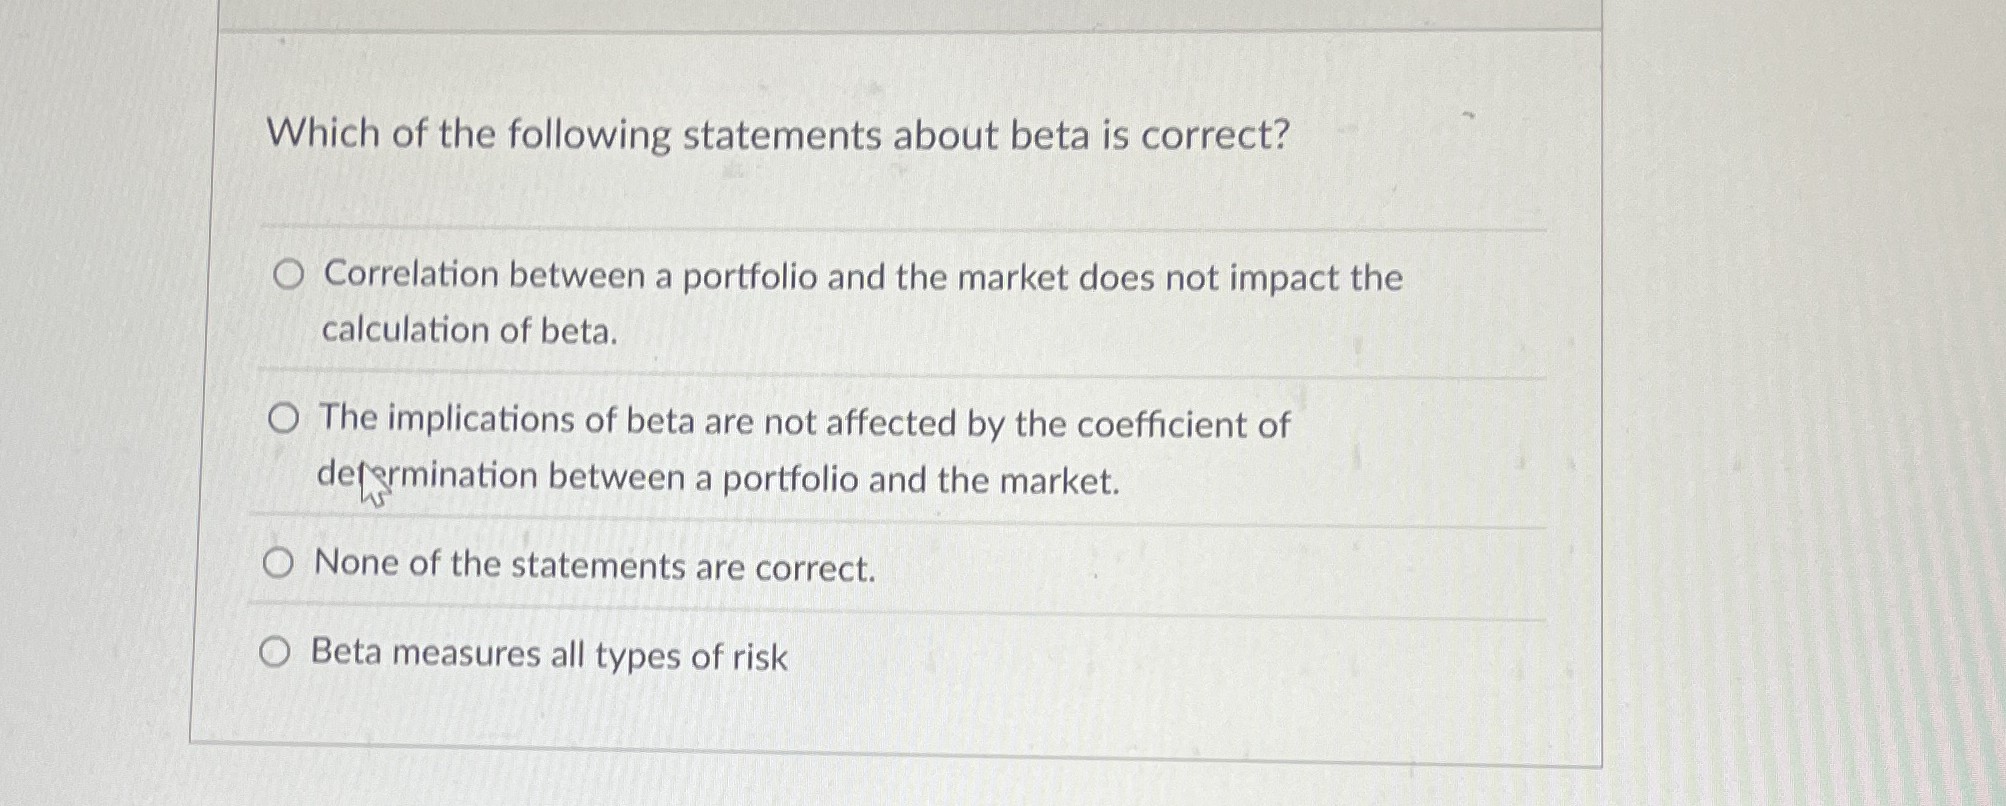The image size is (2006, 806).
Task: Click the radio circle beside the fourth answer
Action: (x=276, y=652)
